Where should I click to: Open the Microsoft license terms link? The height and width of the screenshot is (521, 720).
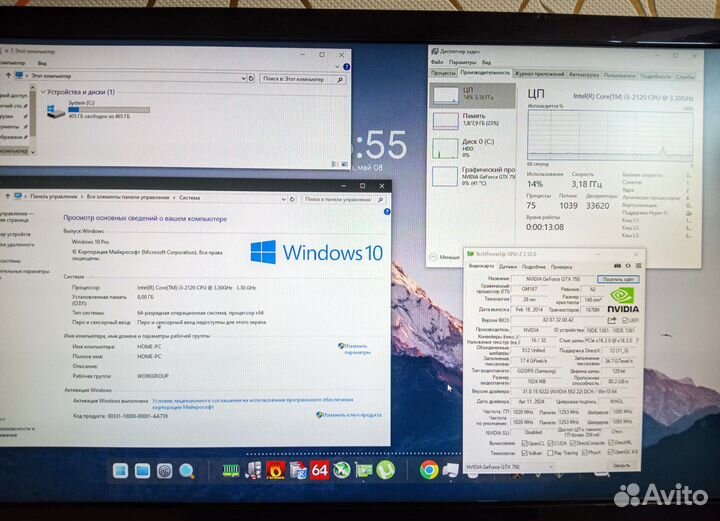tap(253, 403)
